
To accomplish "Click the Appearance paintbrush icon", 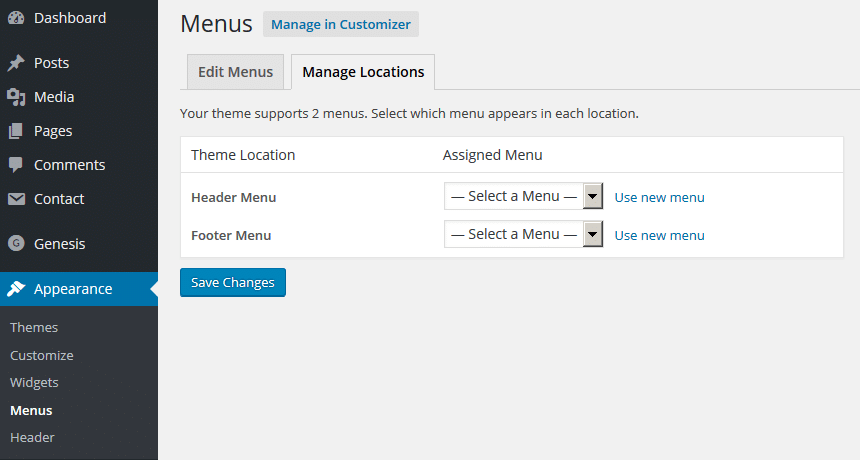I will click(16, 288).
